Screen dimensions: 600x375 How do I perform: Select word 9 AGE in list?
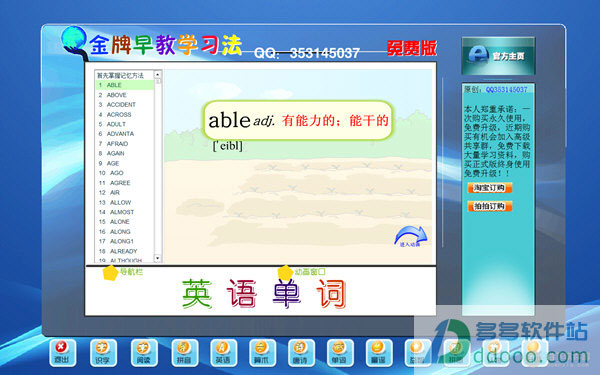pyautogui.click(x=124, y=163)
